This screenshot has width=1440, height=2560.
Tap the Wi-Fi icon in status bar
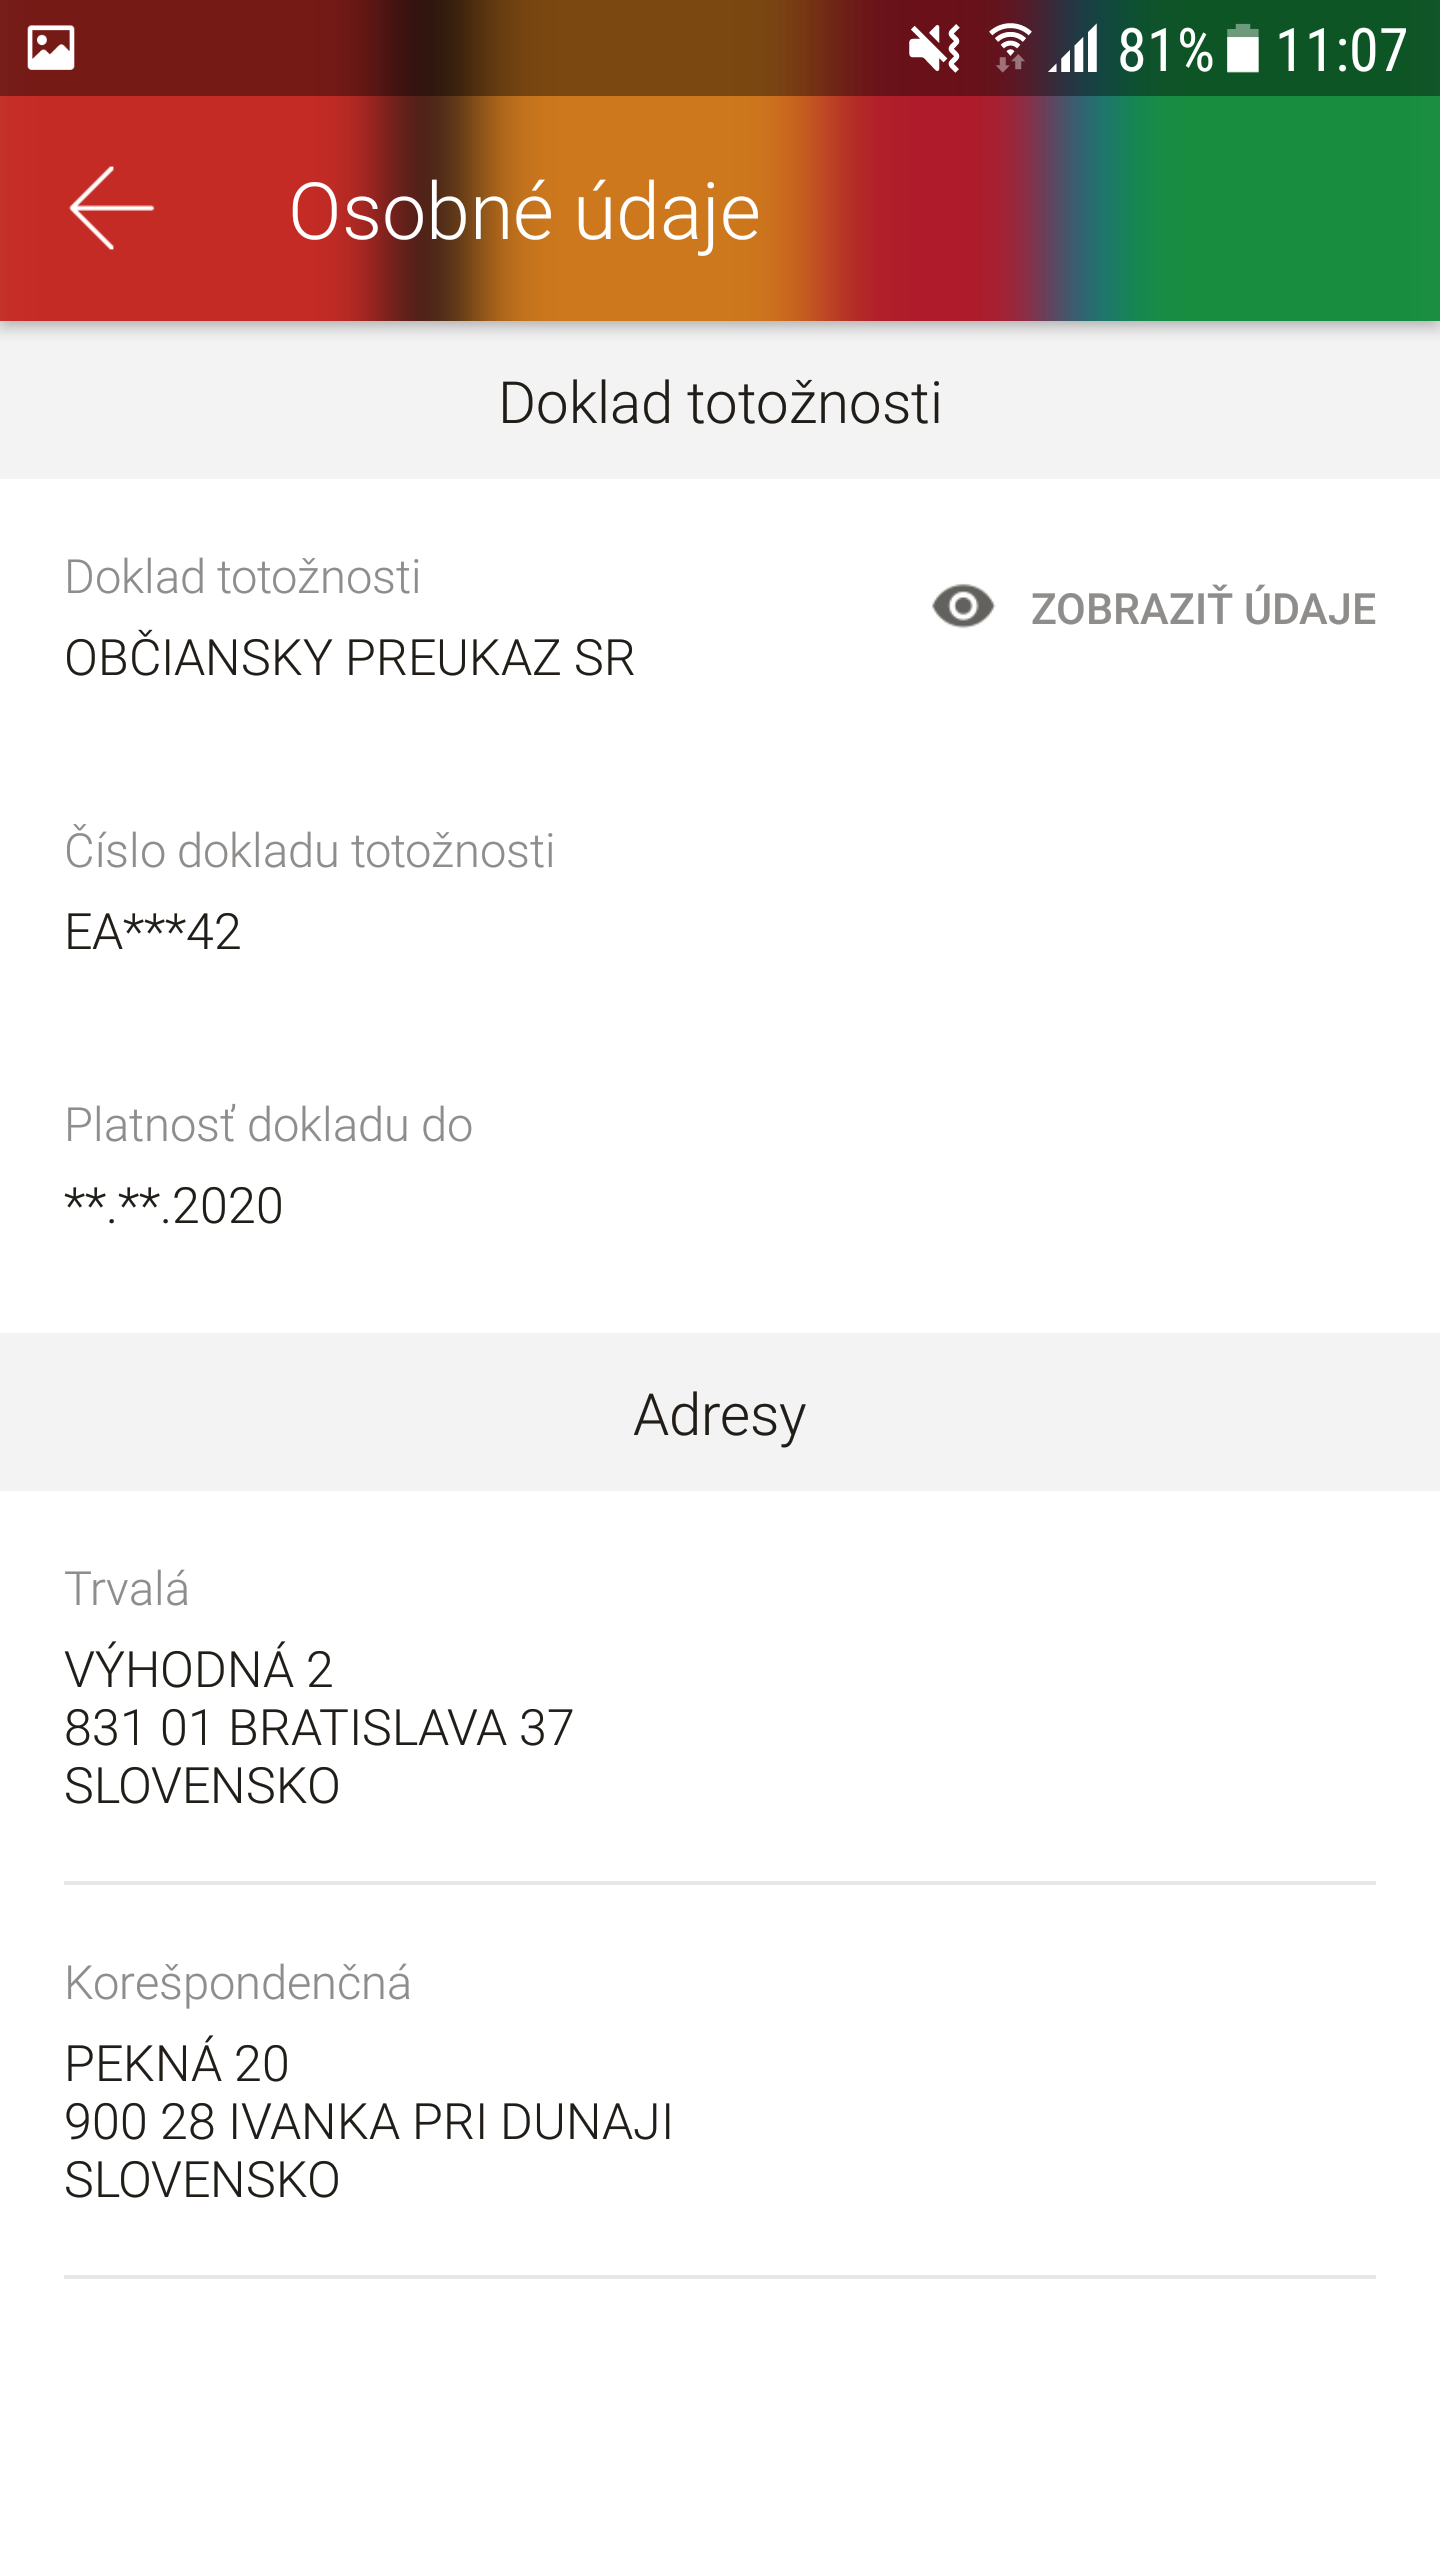[x=1010, y=48]
